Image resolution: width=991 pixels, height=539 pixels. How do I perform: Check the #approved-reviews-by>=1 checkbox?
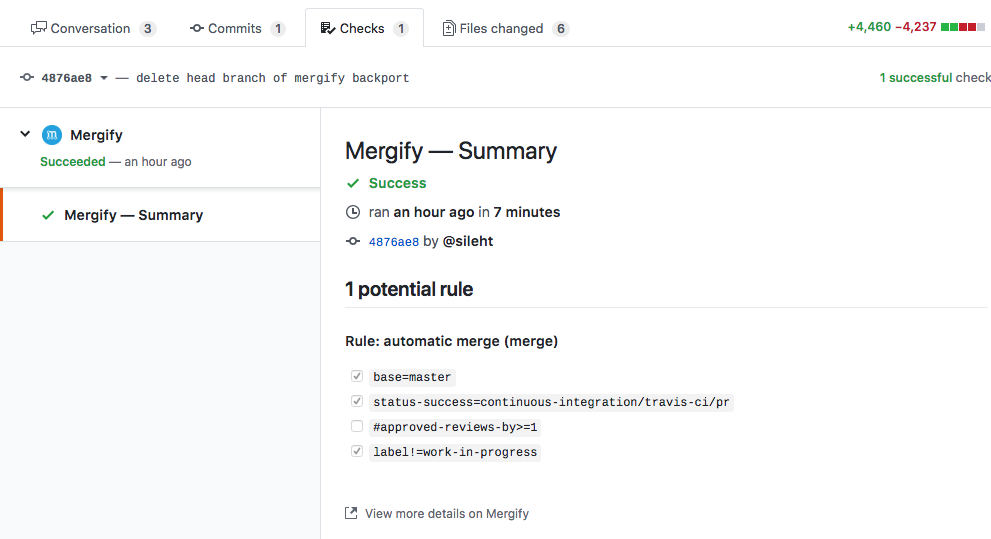[357, 426]
